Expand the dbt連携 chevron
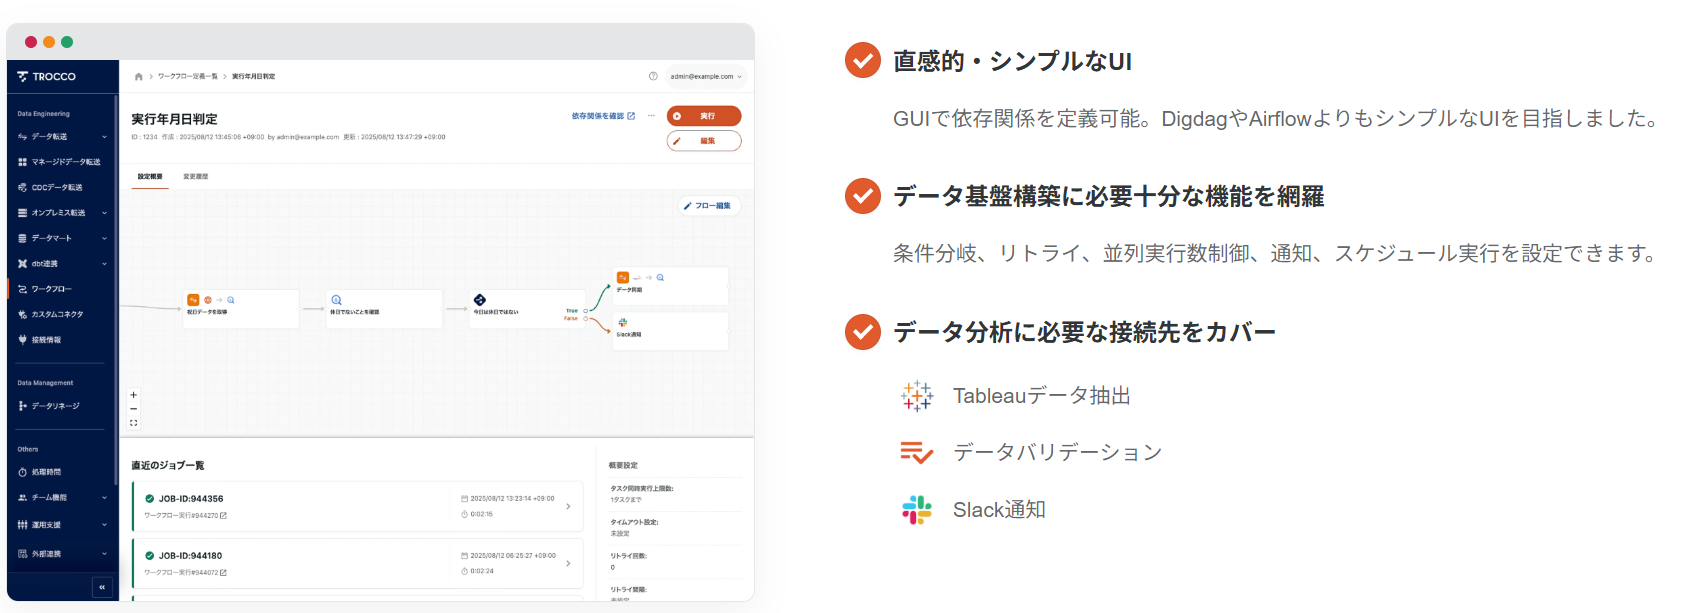This screenshot has width=1684, height=613. (104, 264)
